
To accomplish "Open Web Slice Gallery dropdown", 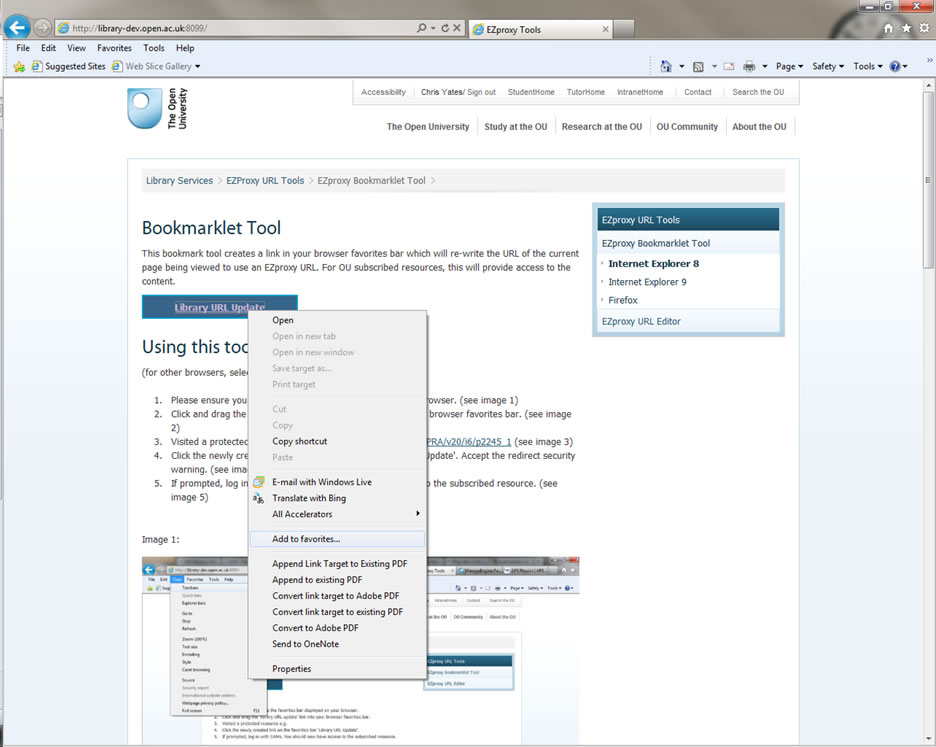I will [x=156, y=66].
